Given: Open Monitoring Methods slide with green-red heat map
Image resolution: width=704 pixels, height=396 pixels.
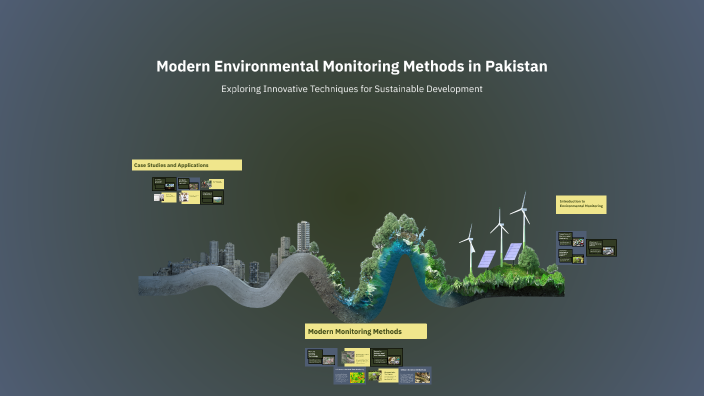Looking at the screenshot, I should tap(350, 376).
